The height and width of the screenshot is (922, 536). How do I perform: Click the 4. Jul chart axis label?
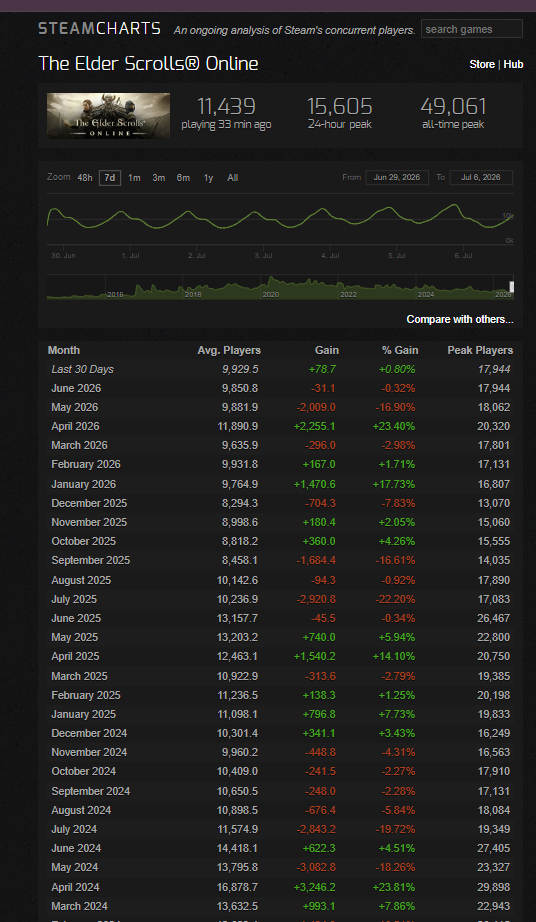[x=330, y=256]
